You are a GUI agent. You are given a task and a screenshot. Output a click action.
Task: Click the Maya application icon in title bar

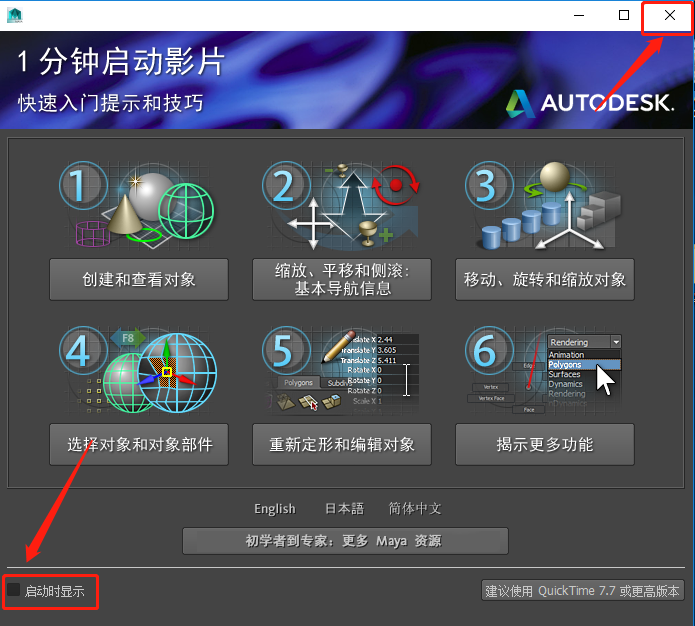[15, 16]
